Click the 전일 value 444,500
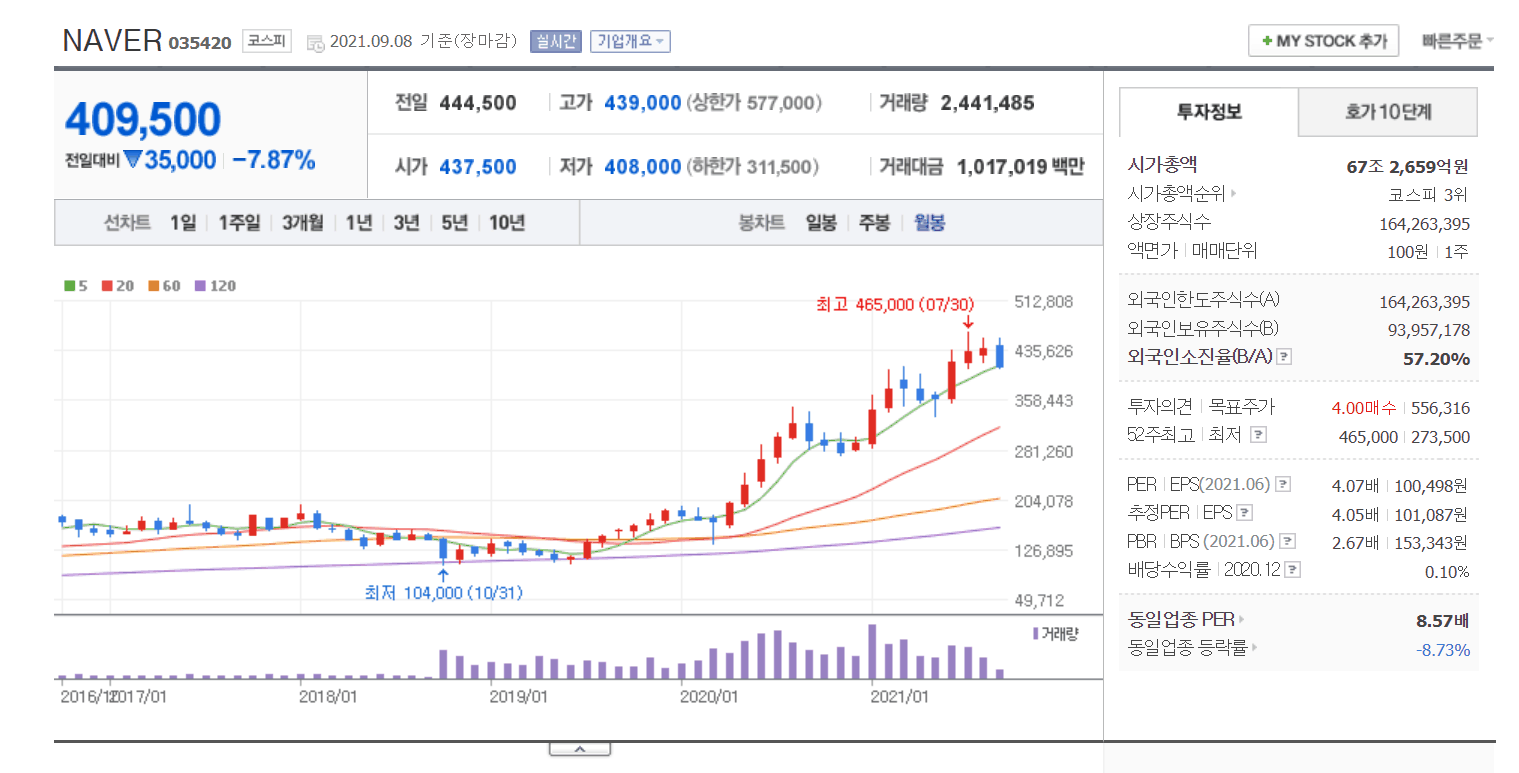1519x773 pixels. (x=478, y=102)
